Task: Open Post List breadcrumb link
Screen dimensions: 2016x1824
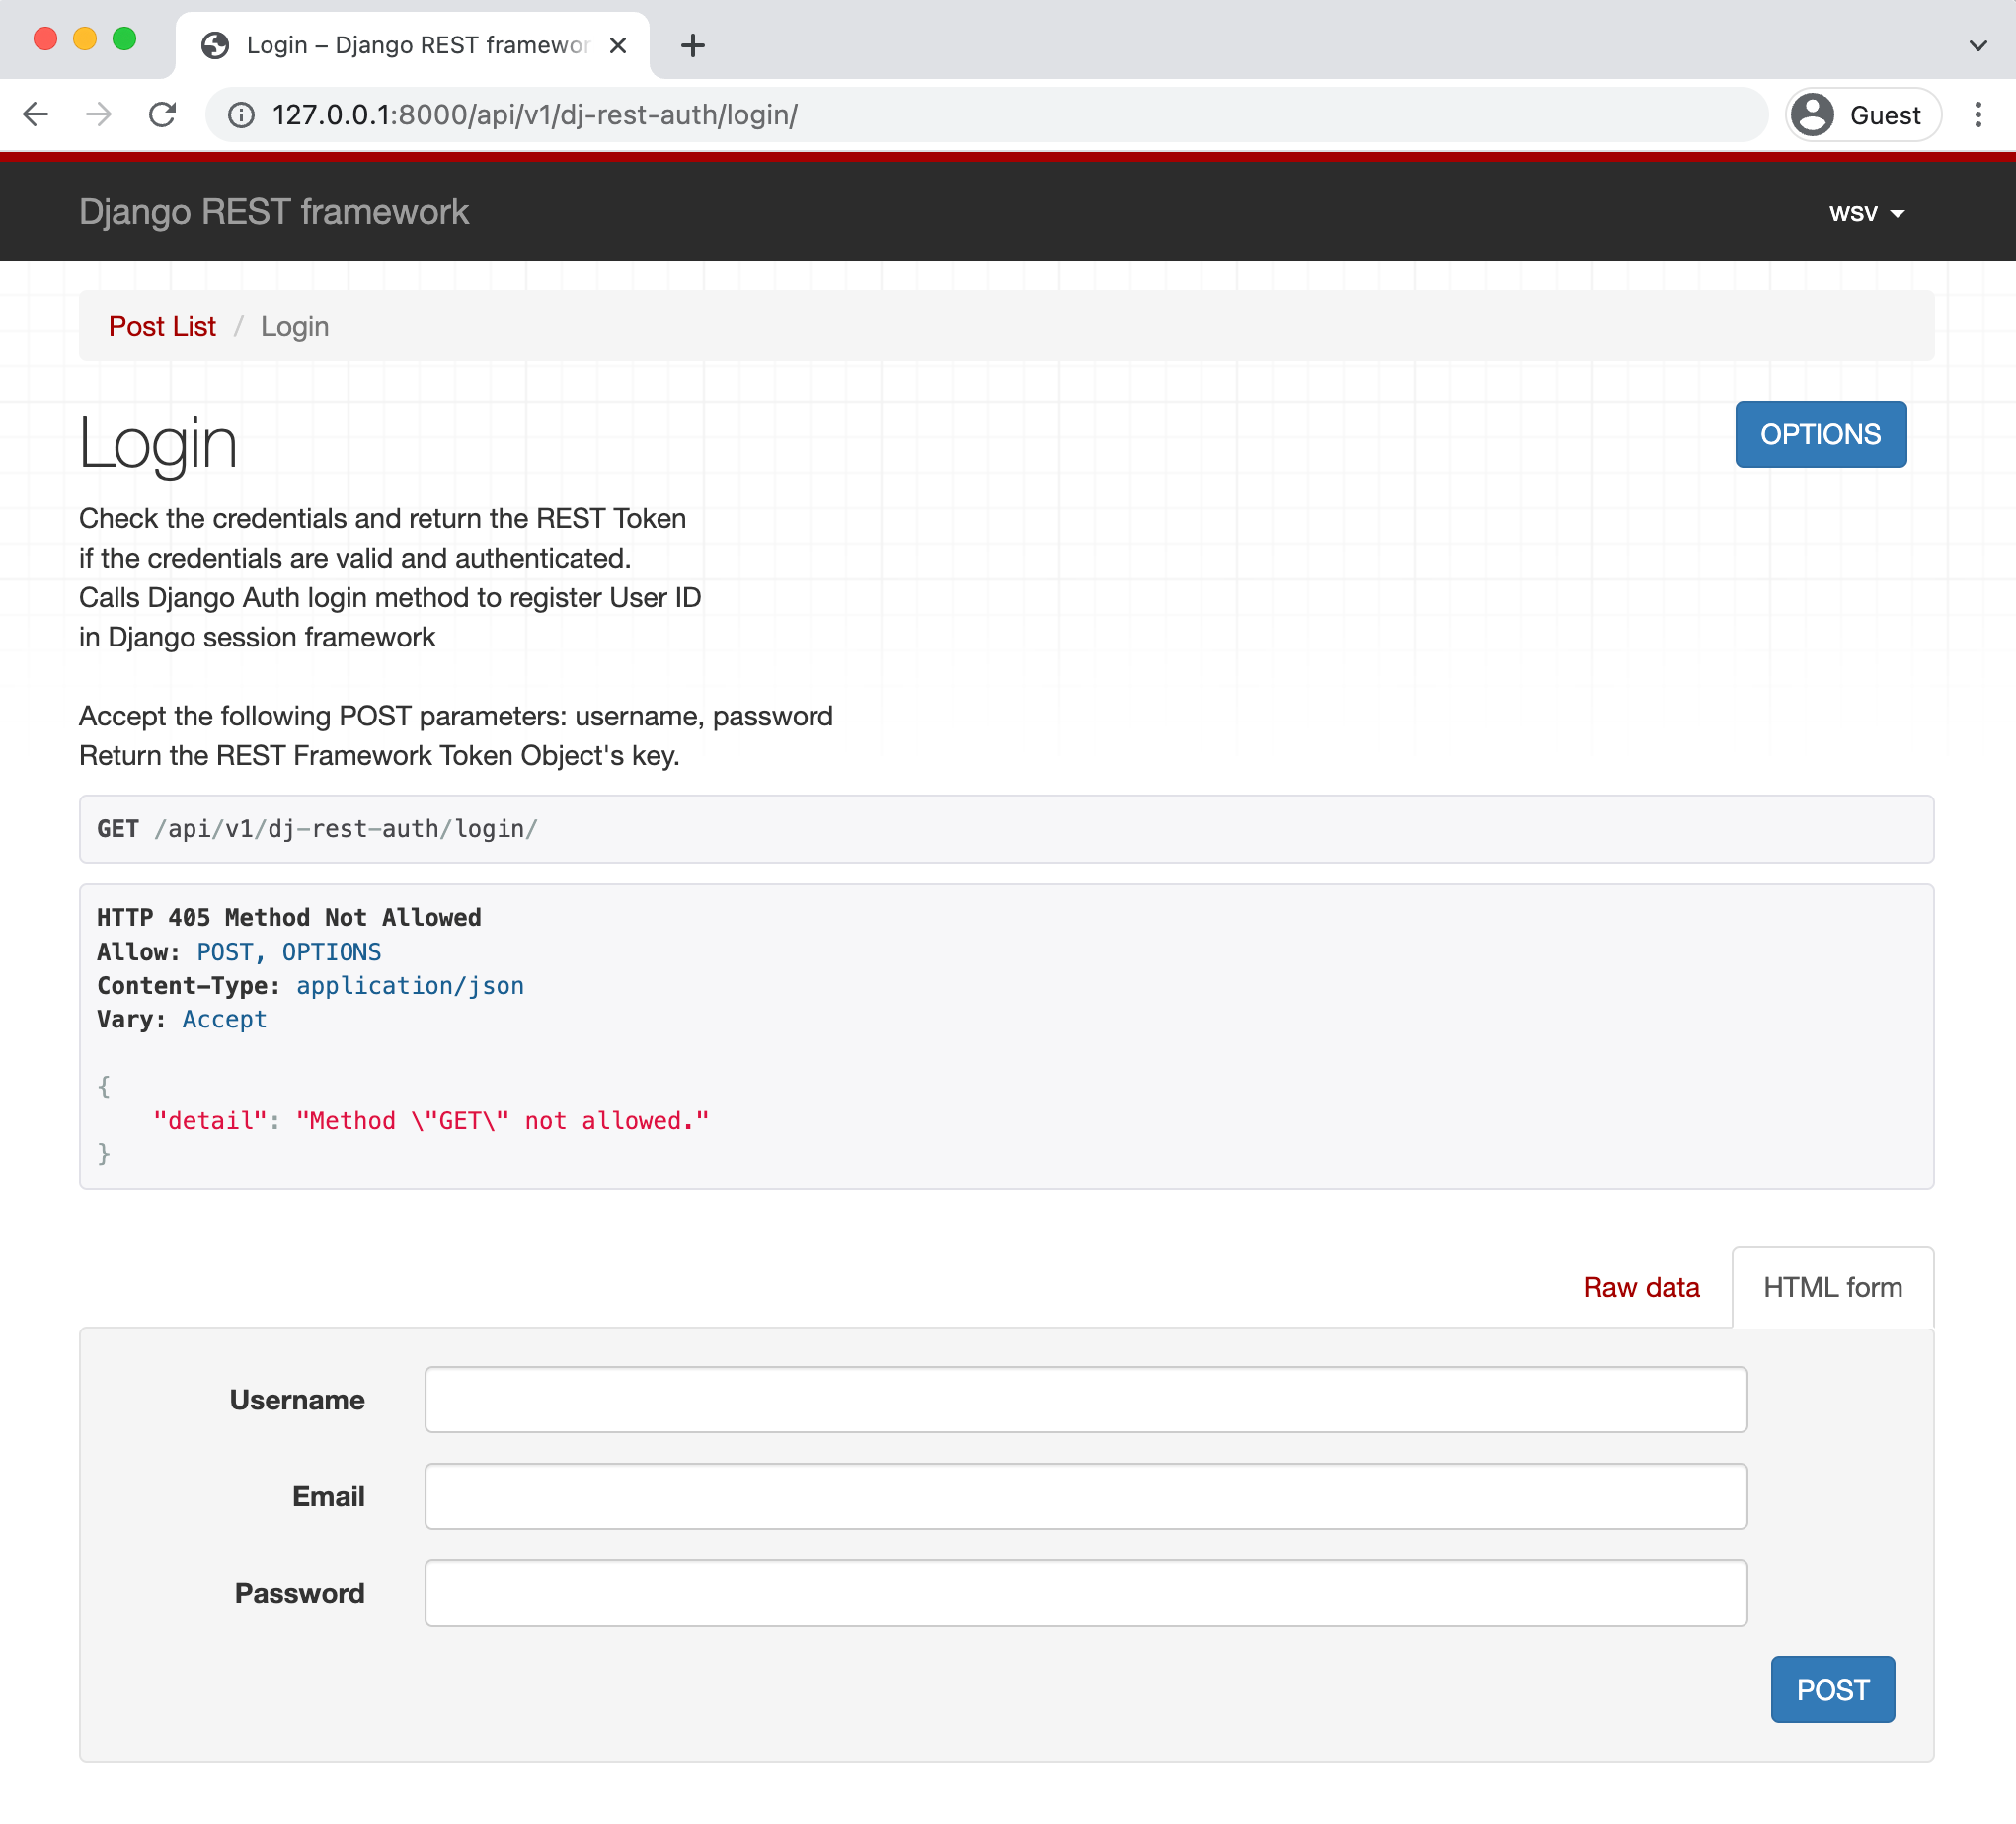Action: (162, 326)
